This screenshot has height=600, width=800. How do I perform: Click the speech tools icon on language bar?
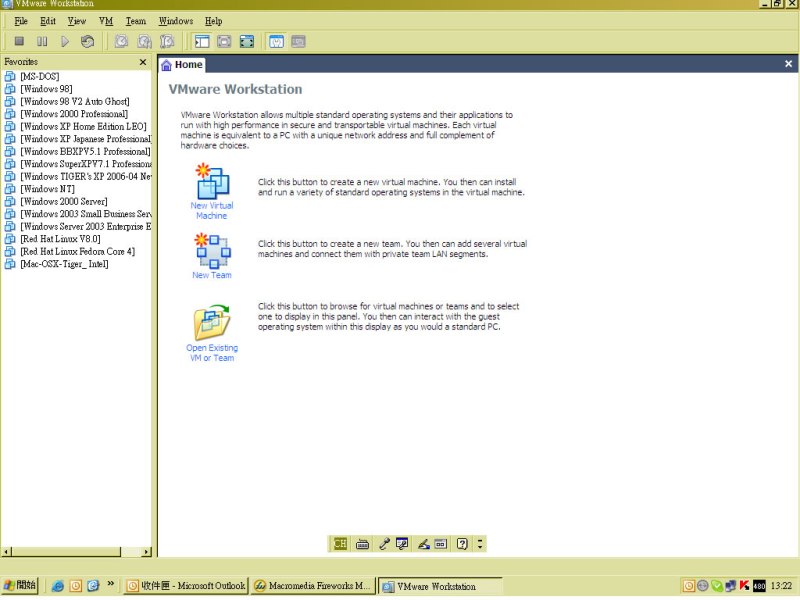[402, 544]
